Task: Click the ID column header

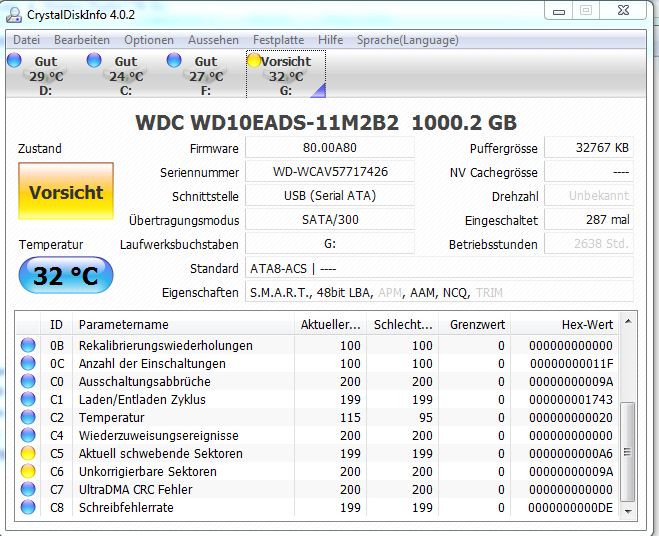Action: [56, 325]
